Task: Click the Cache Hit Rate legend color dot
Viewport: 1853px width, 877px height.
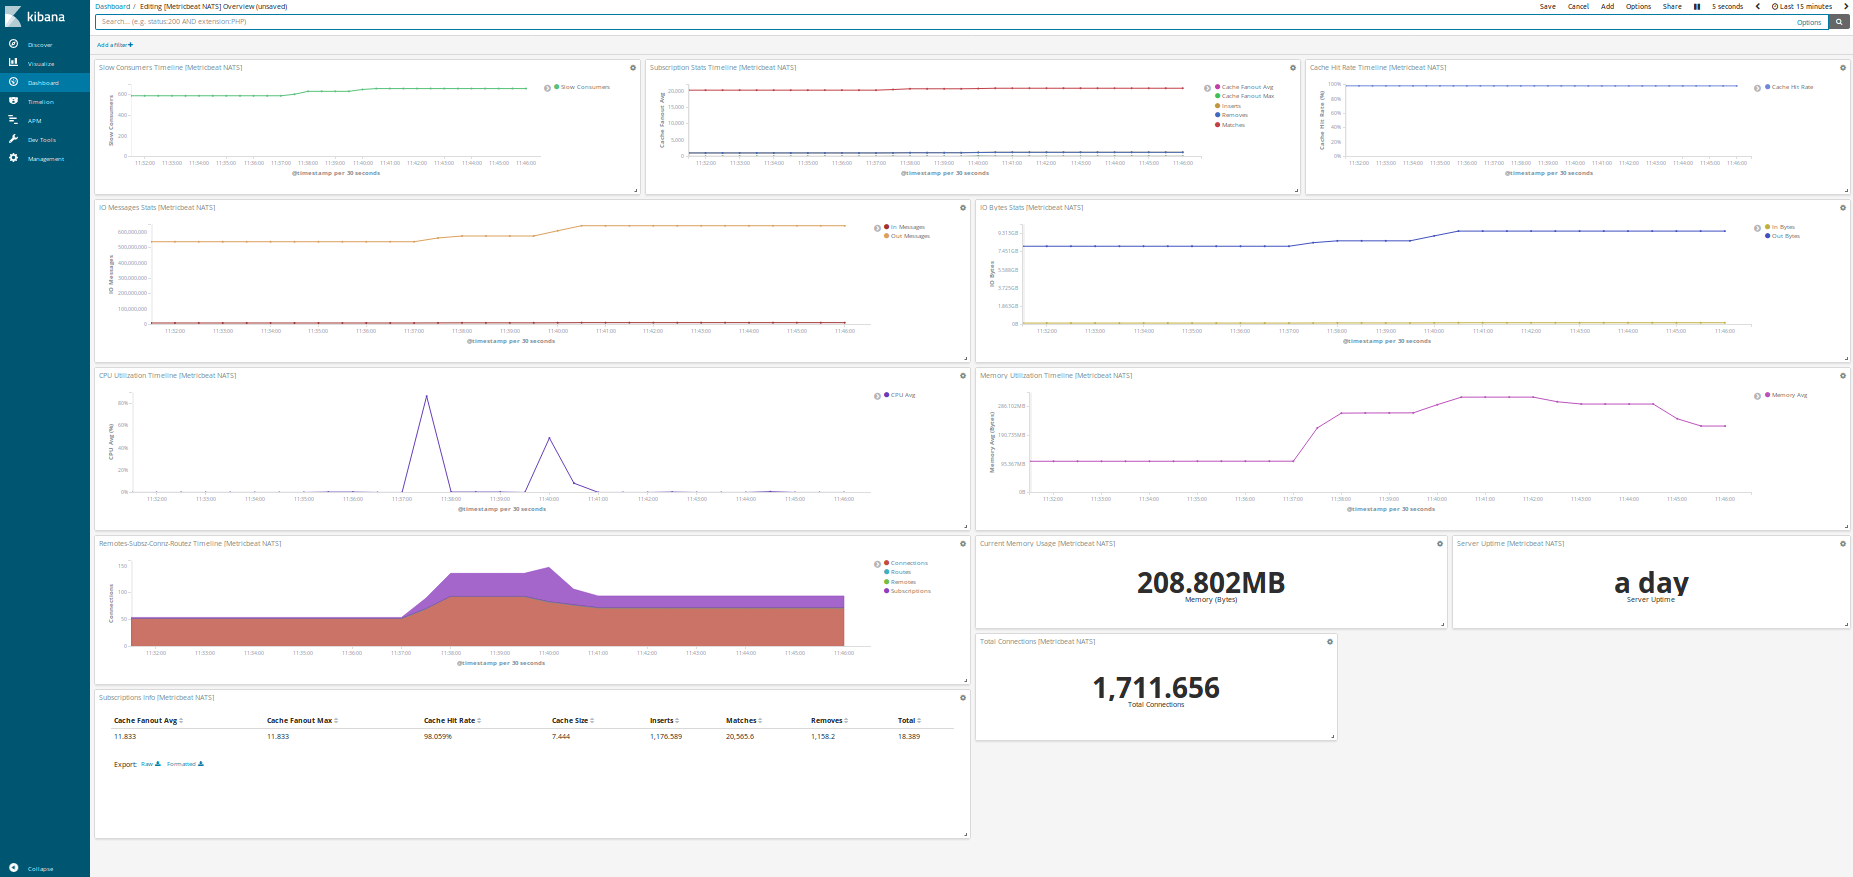Action: [x=1767, y=87]
